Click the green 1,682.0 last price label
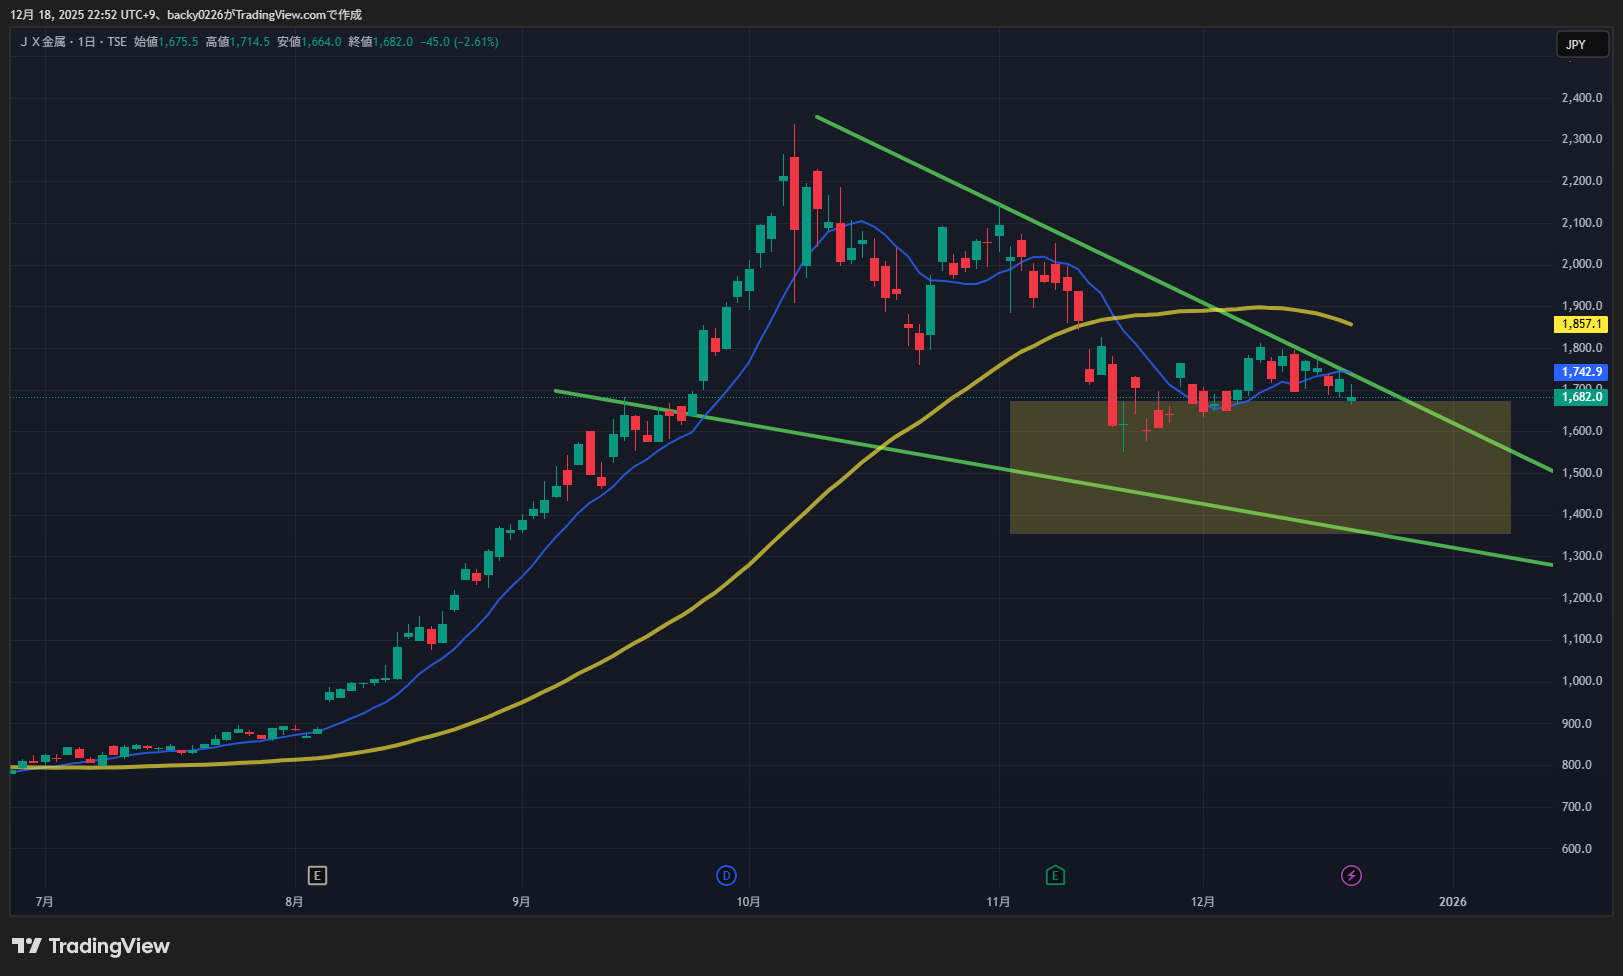The width and height of the screenshot is (1623, 976). pos(1581,397)
